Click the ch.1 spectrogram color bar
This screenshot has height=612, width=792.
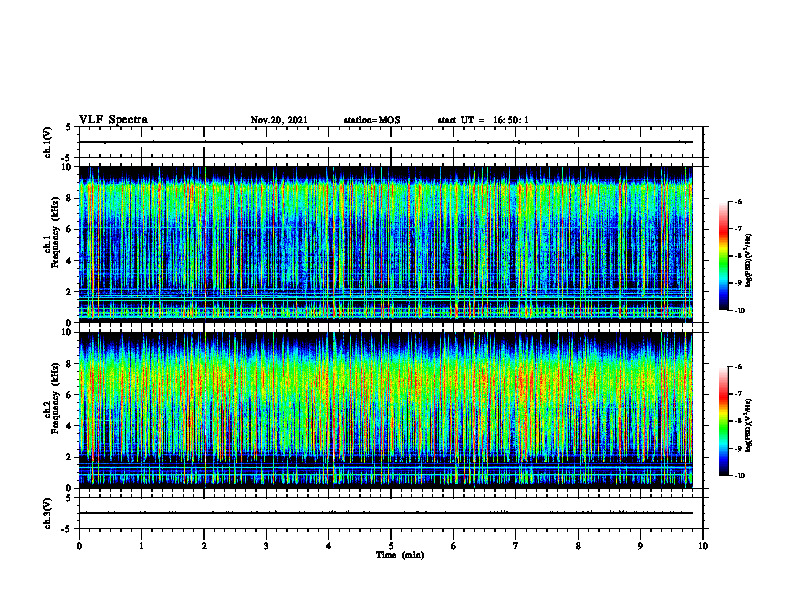point(723,256)
